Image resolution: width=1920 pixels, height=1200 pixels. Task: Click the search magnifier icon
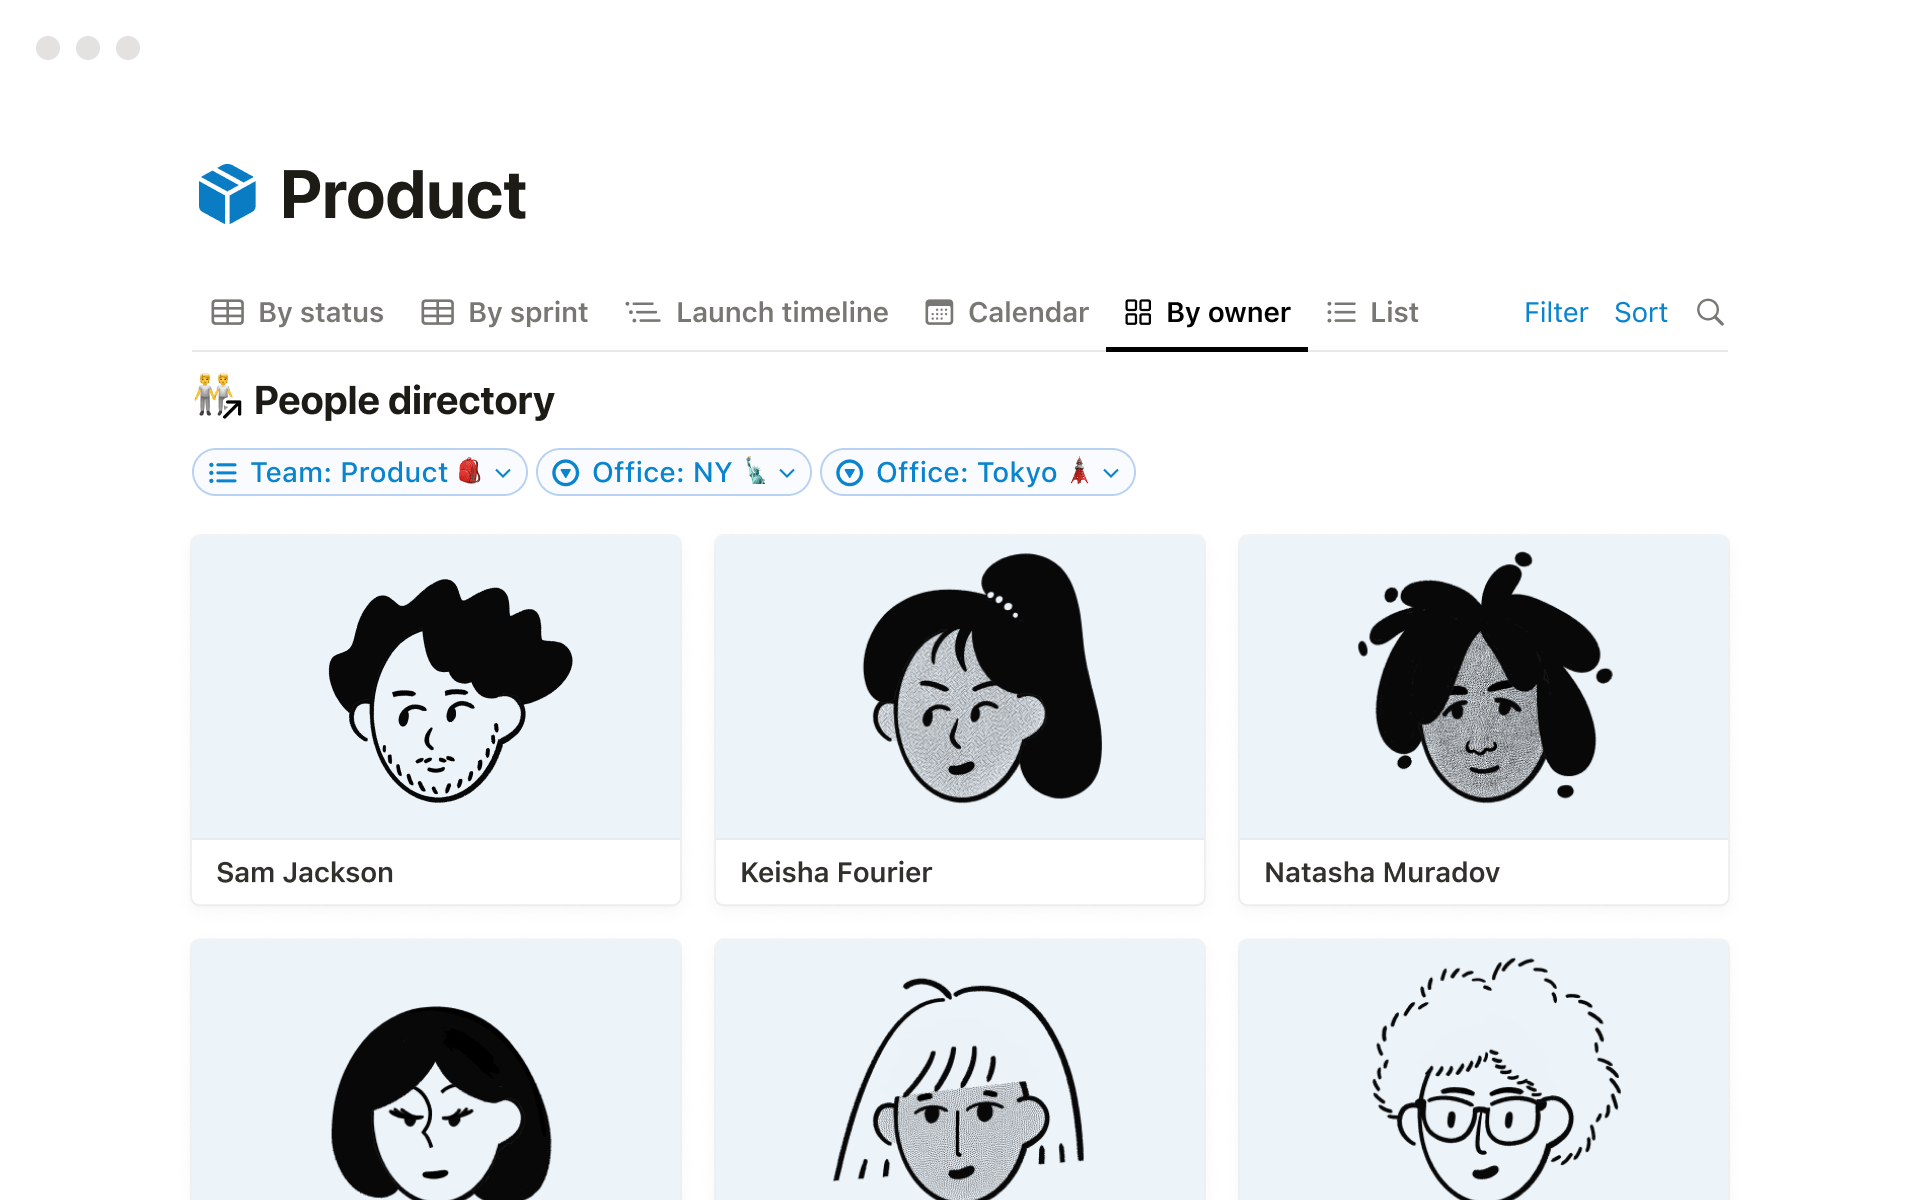click(1710, 313)
